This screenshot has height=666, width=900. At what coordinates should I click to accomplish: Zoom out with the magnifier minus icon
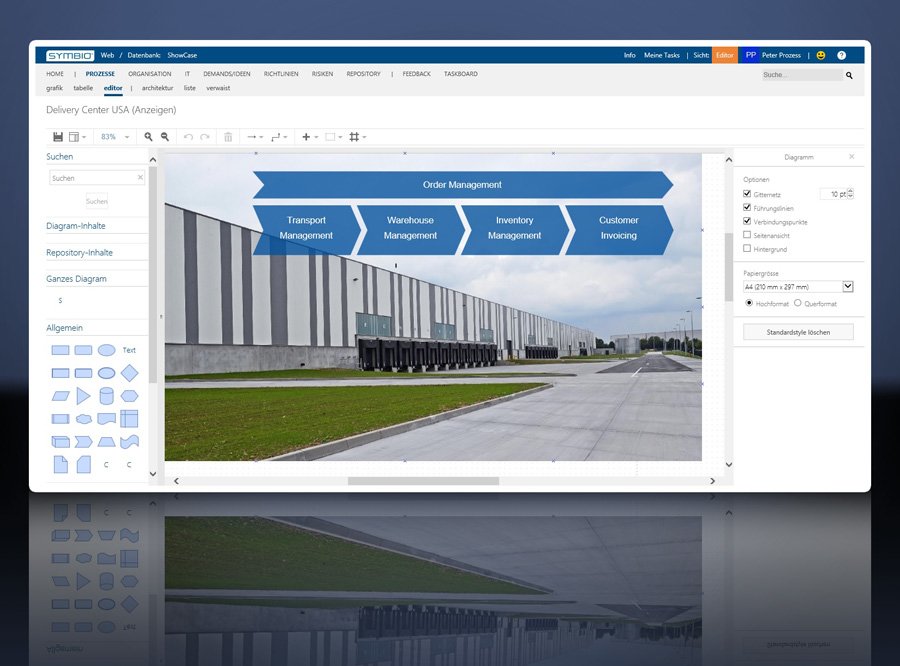165,137
